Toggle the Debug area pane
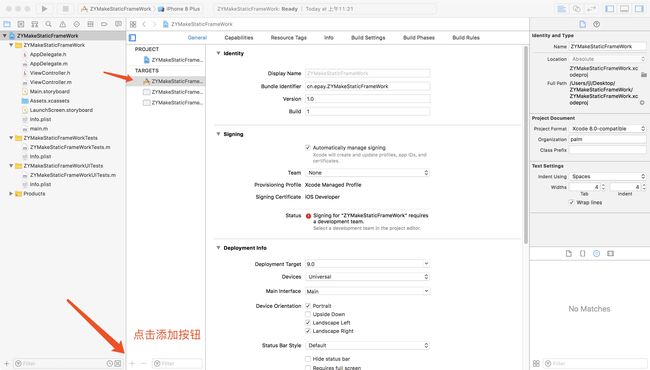650x370 pixels. point(625,9)
